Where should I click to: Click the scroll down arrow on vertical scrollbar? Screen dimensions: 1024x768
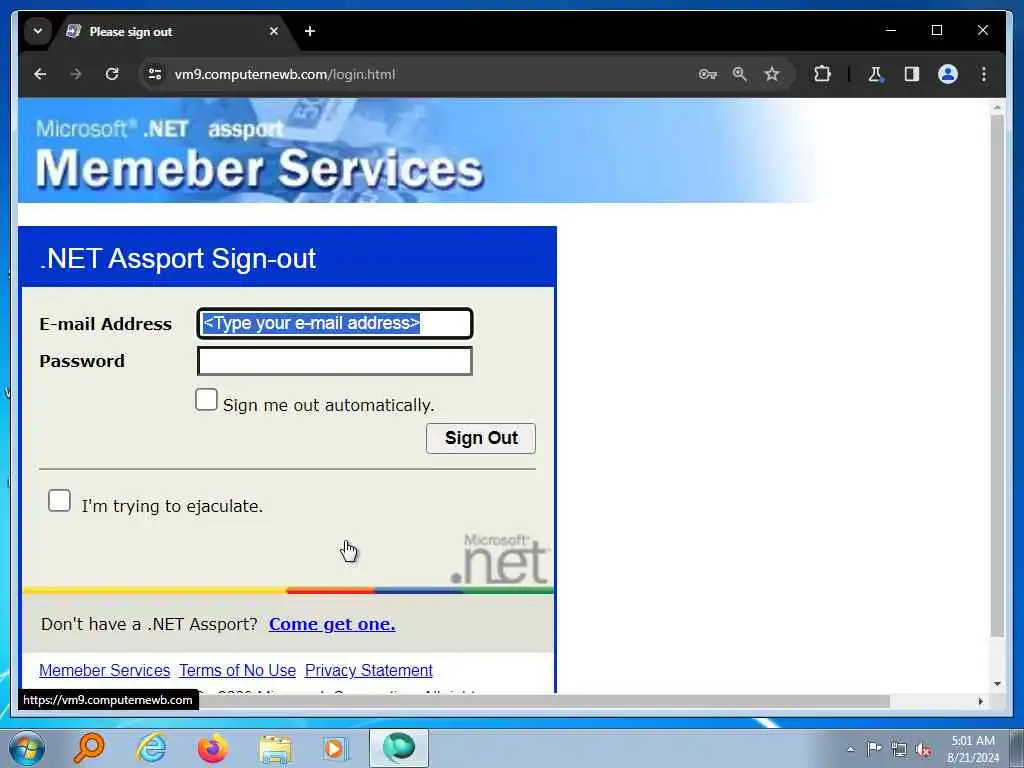(x=997, y=684)
